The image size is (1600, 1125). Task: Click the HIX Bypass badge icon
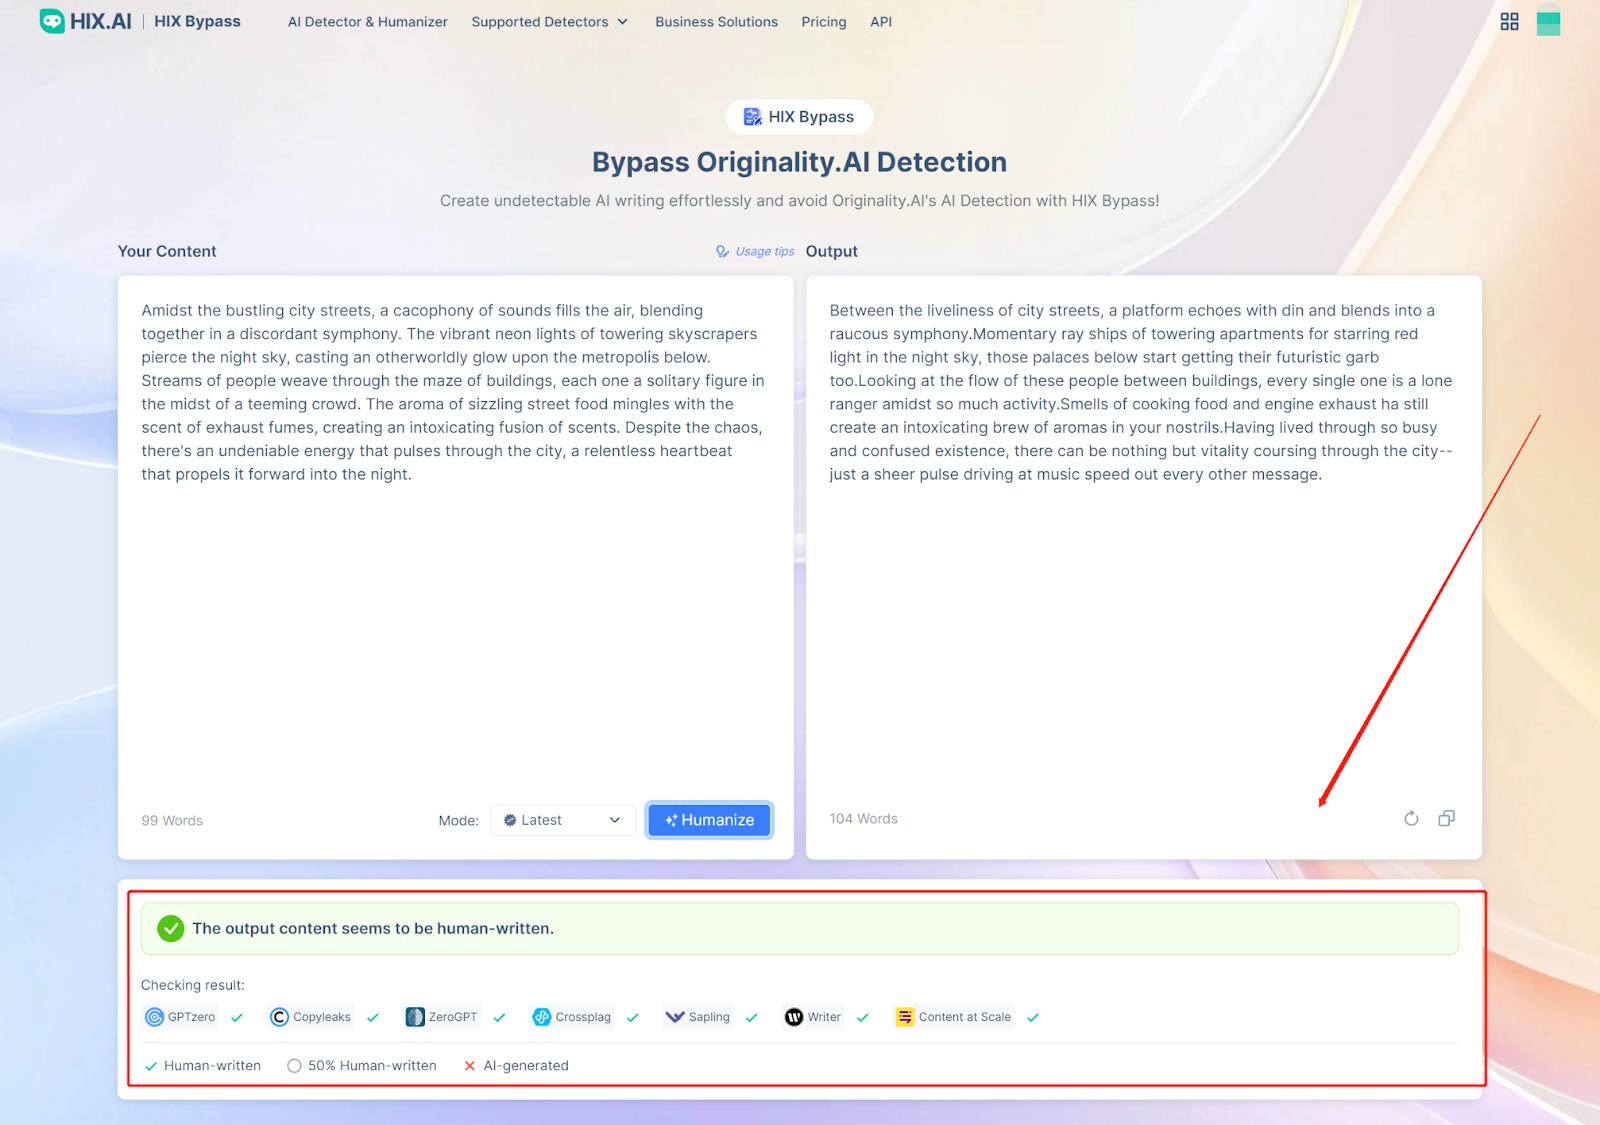click(x=752, y=117)
